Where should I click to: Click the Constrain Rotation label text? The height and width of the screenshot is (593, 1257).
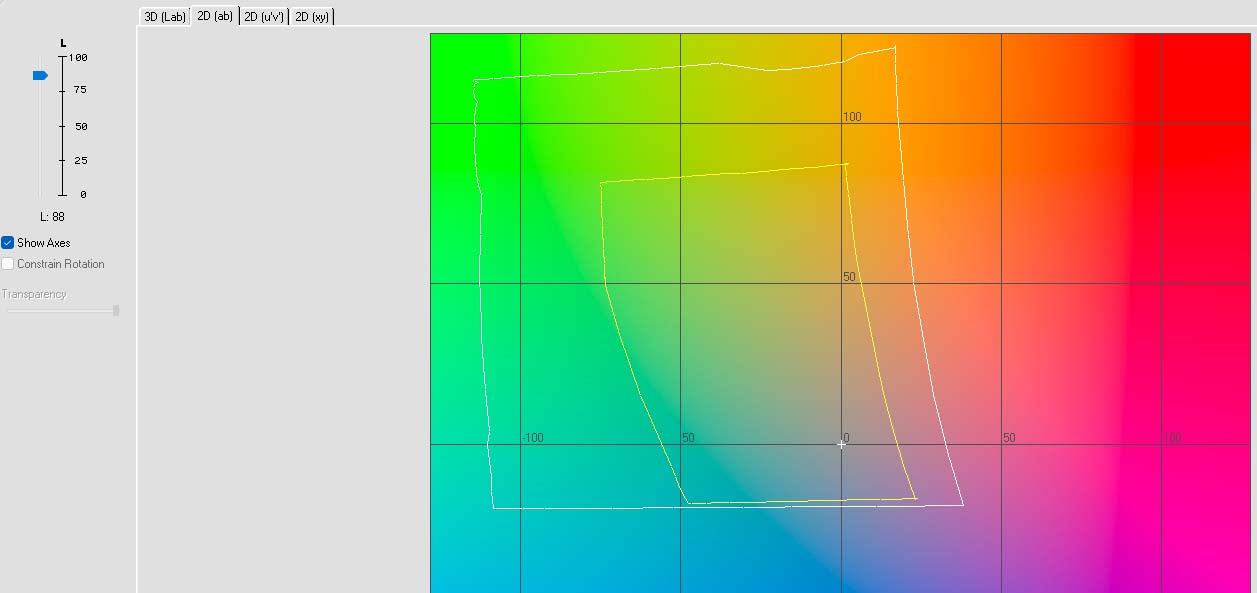tap(60, 264)
